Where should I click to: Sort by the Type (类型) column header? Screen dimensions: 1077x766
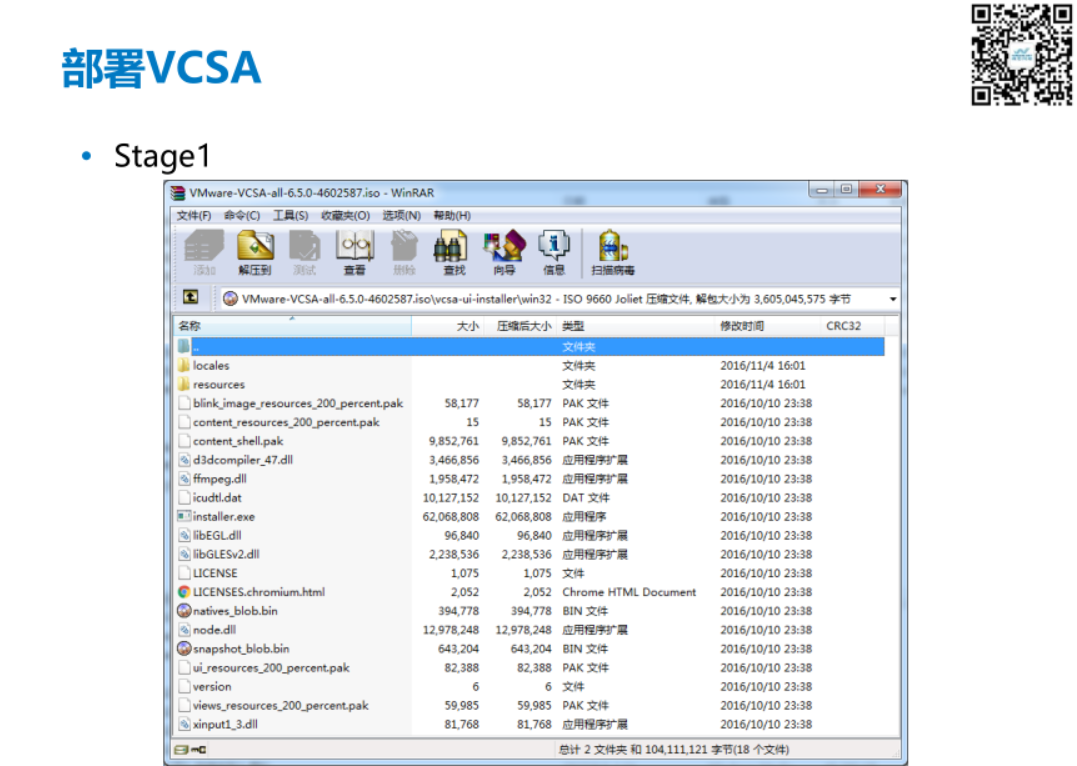point(635,326)
